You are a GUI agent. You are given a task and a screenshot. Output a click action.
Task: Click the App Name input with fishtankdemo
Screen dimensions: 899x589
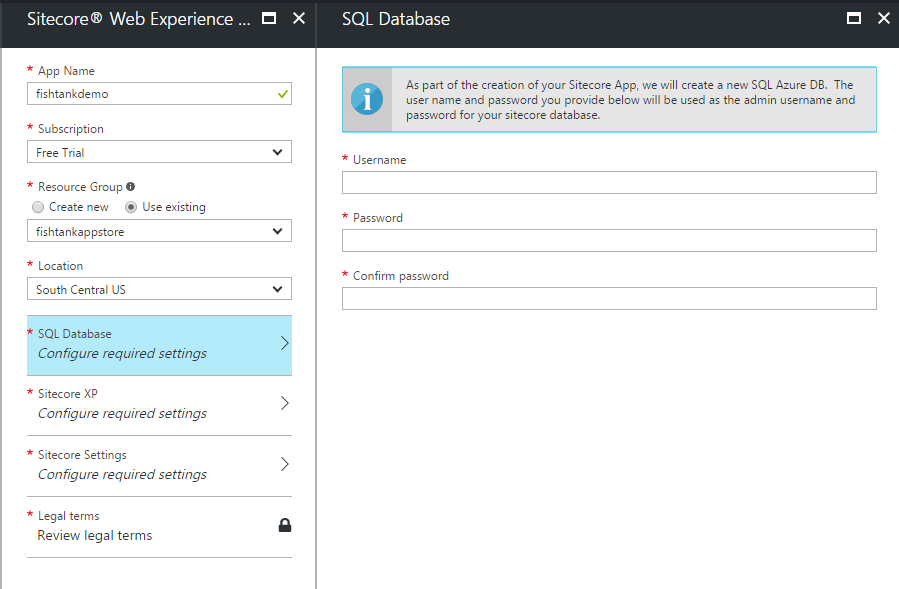point(159,93)
